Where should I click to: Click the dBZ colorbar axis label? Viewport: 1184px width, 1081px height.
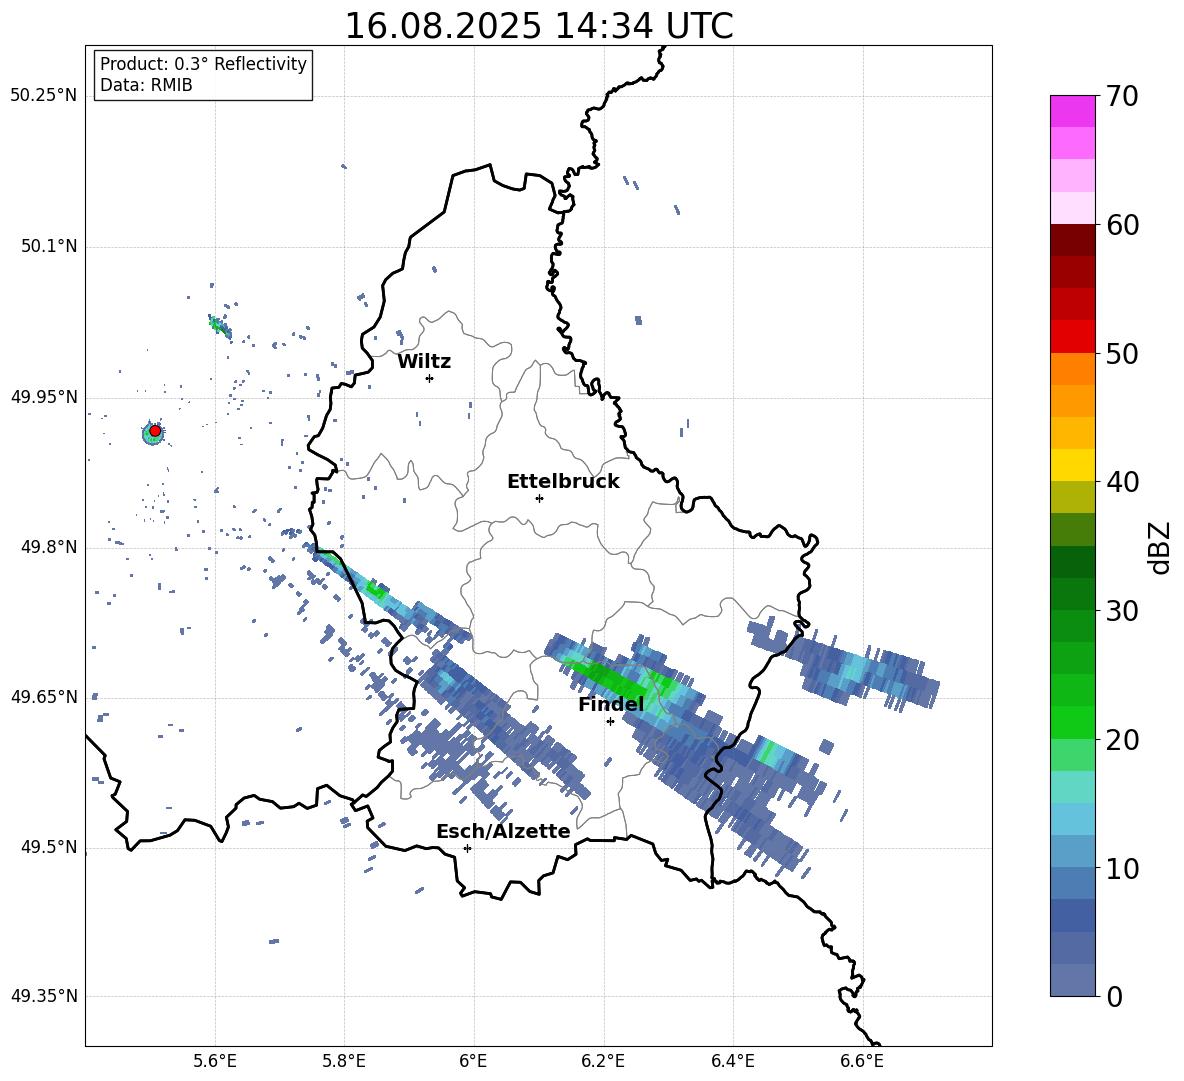(1160, 547)
